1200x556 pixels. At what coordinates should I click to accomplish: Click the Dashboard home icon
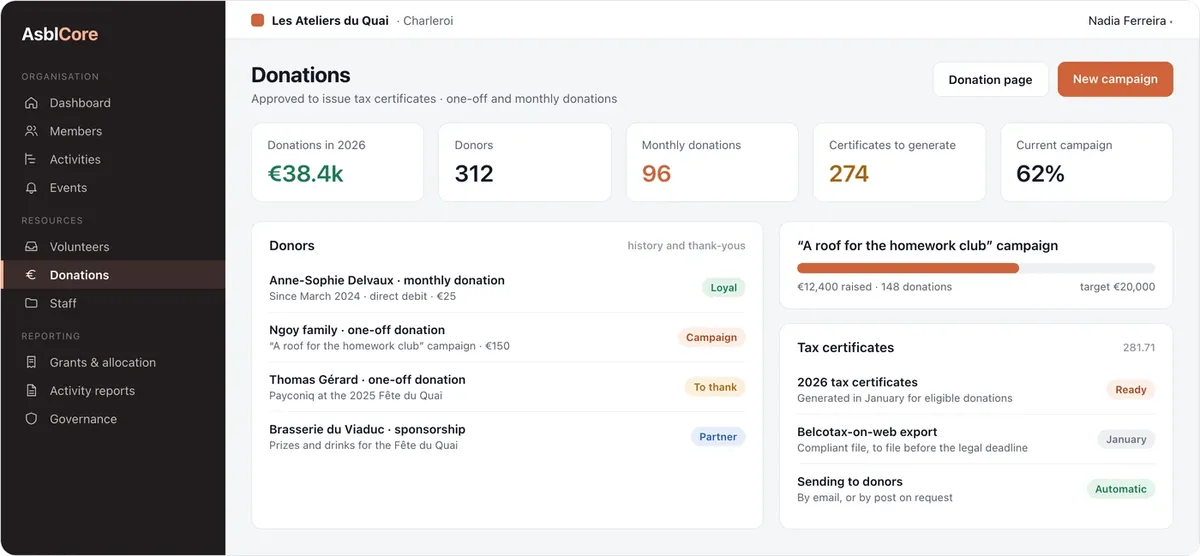(31, 103)
